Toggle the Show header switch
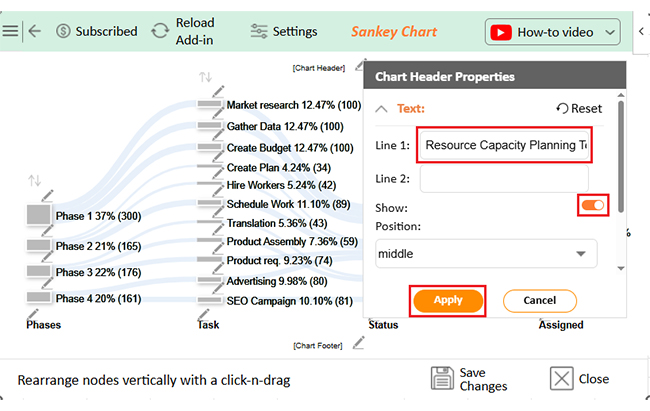 coord(592,205)
